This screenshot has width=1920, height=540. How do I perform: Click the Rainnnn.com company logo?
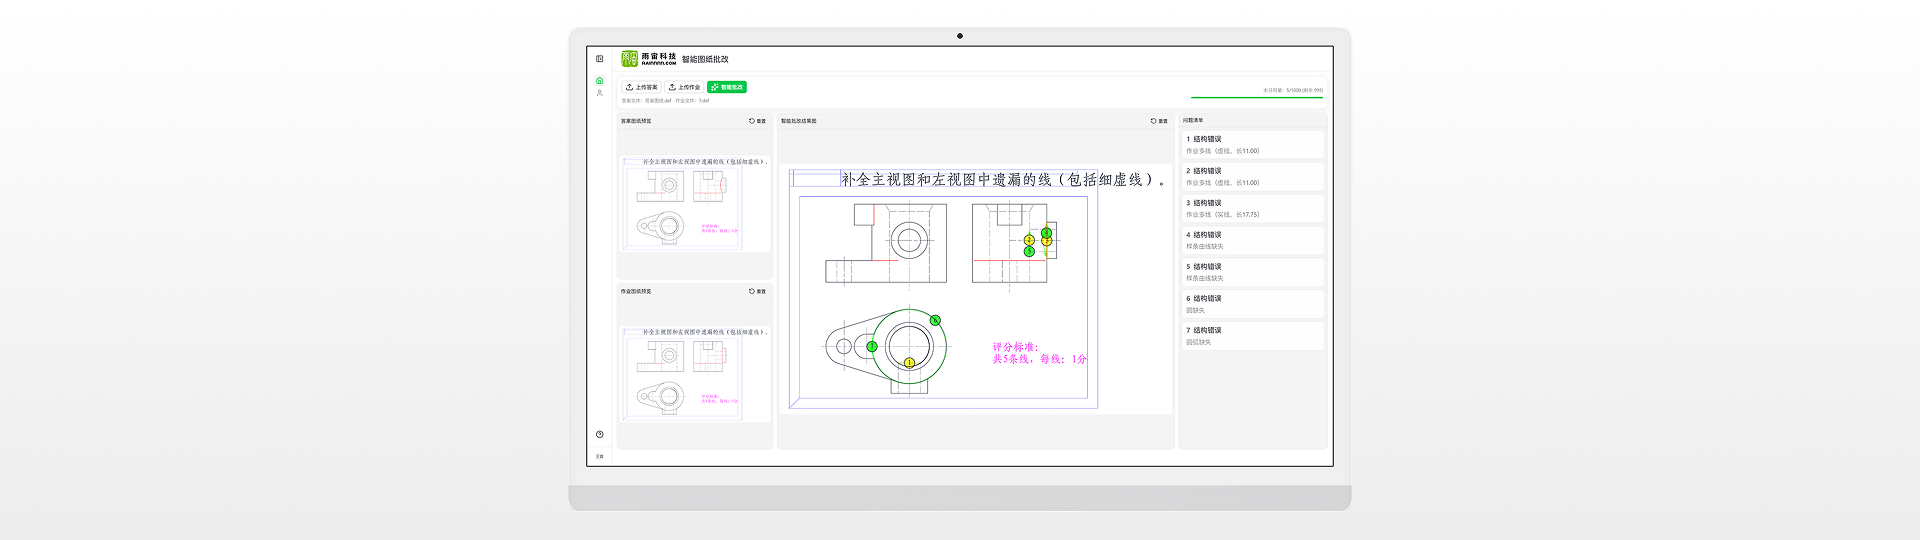(x=648, y=59)
